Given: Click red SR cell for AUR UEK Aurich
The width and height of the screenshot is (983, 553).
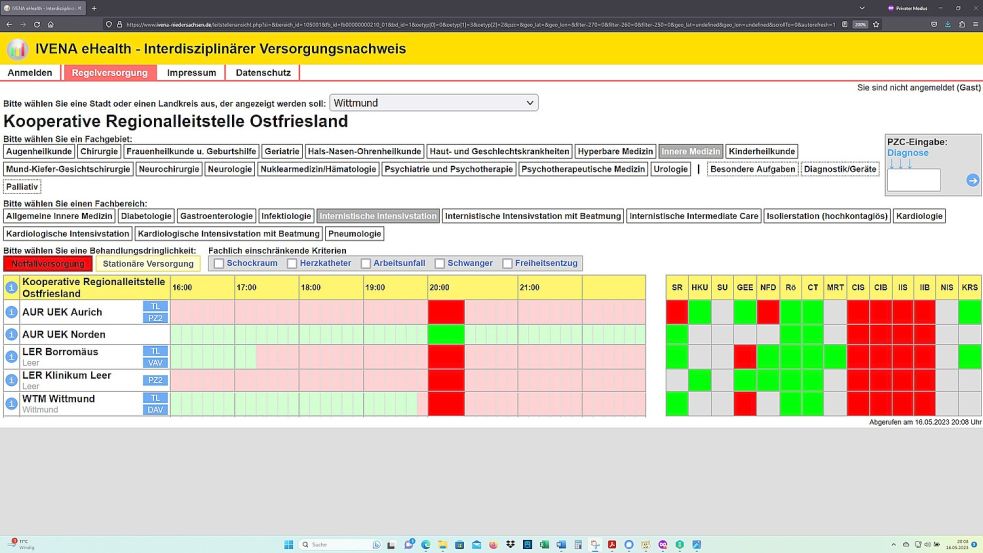Looking at the screenshot, I should [x=677, y=312].
